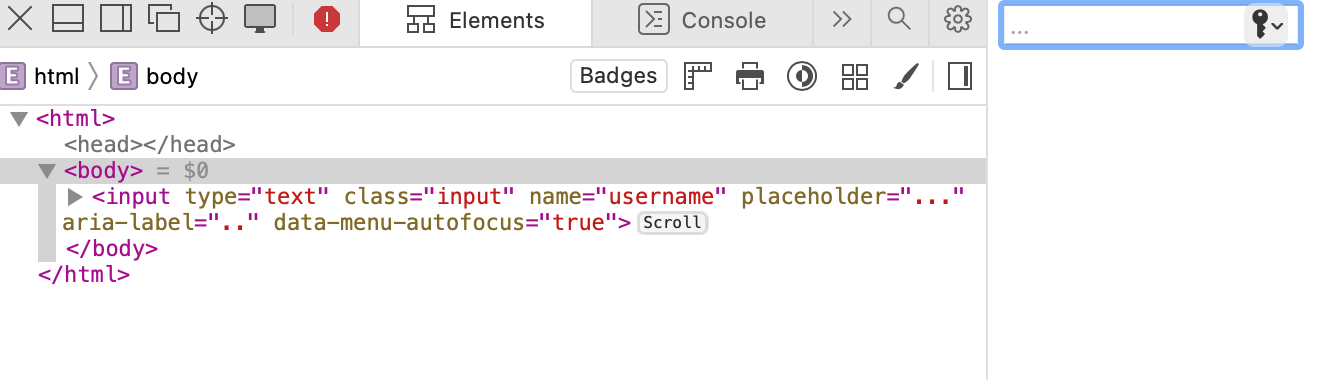
Task: Select the <head></head> node
Action: tap(150, 145)
